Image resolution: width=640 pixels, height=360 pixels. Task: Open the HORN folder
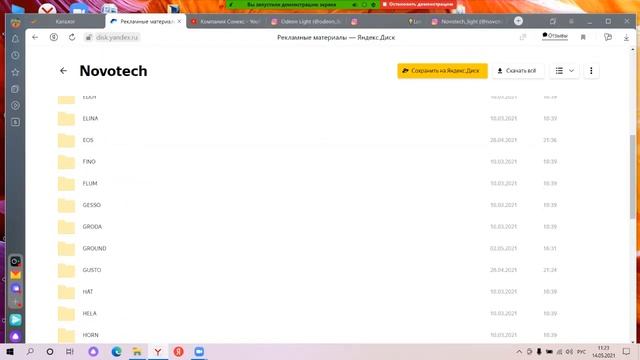90,335
